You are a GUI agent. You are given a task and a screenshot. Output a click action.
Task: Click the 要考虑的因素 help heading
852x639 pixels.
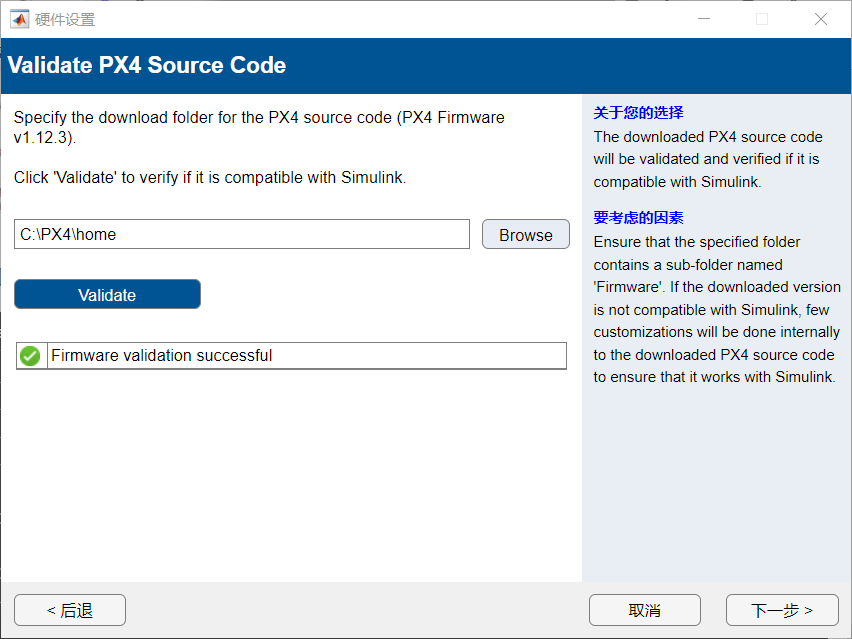pyautogui.click(x=638, y=218)
